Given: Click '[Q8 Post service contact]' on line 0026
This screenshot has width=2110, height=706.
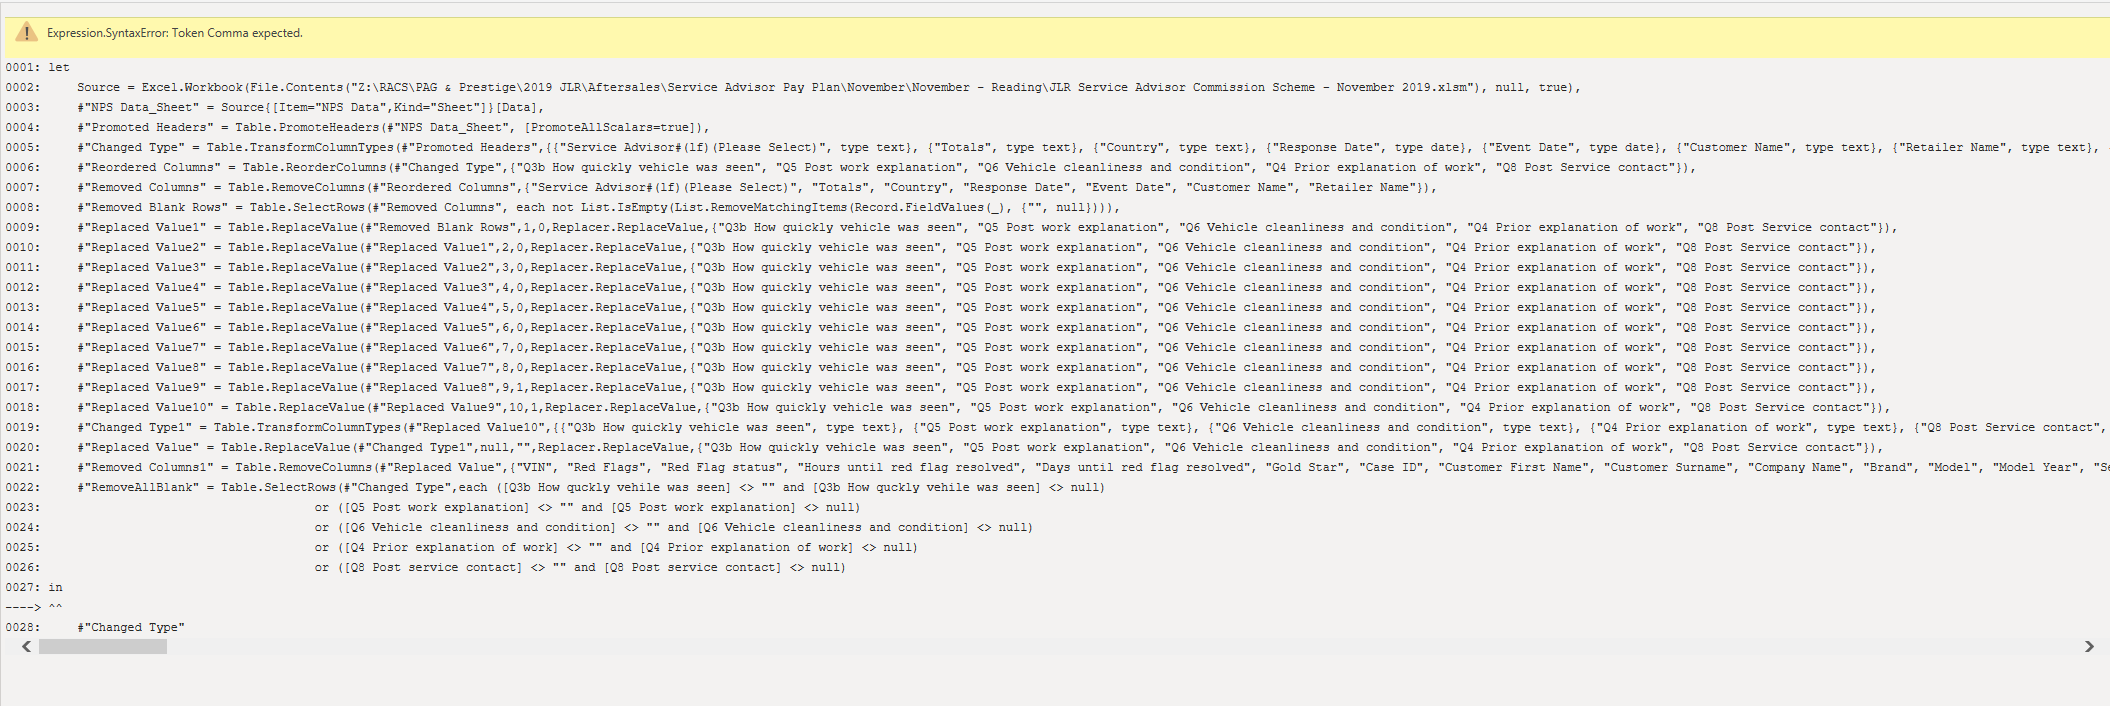Looking at the screenshot, I should point(433,567).
